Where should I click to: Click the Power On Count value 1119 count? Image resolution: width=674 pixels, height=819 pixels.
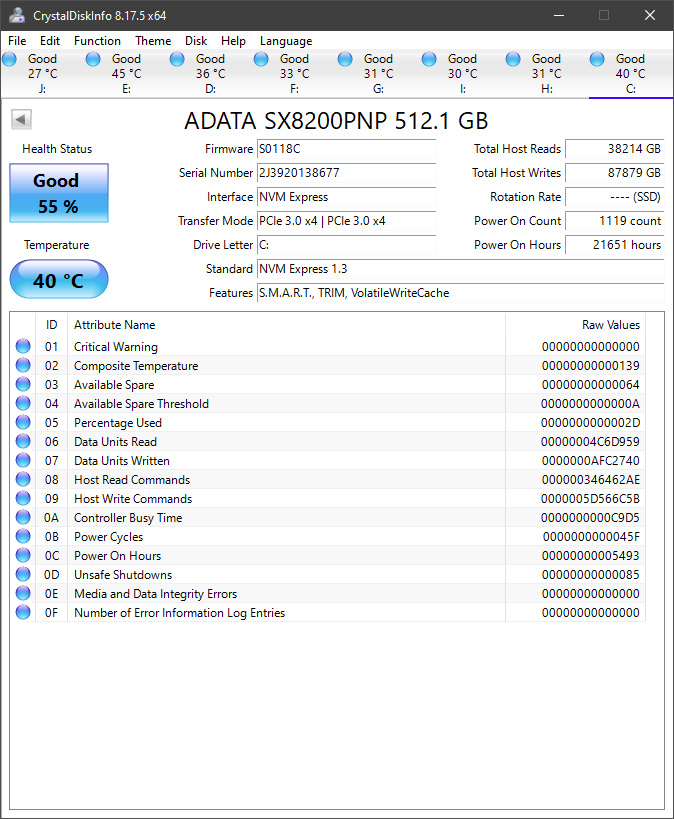614,221
